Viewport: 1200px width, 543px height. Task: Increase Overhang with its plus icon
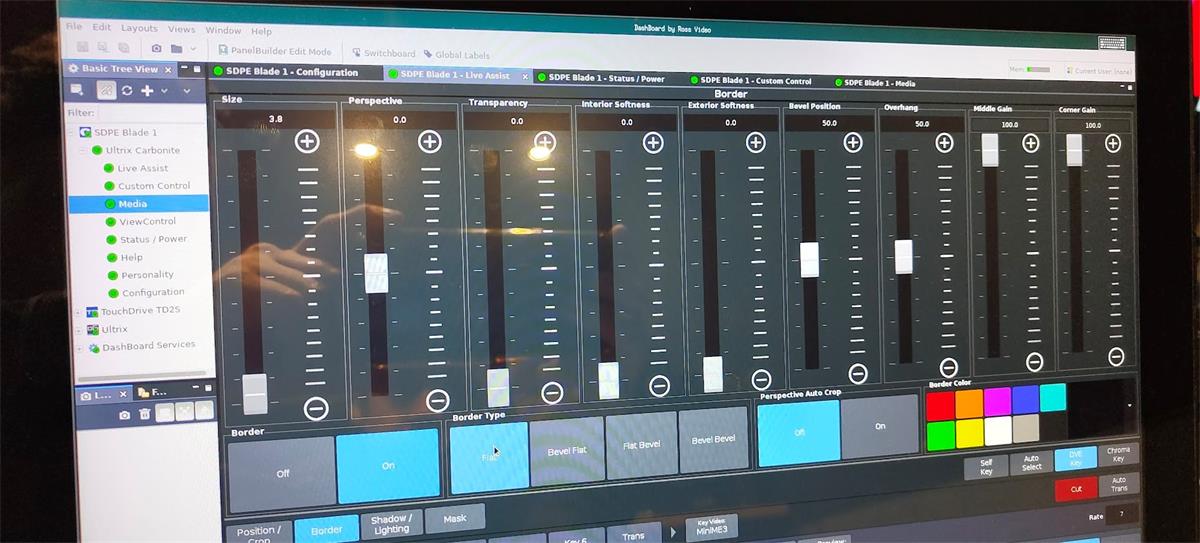[x=944, y=143]
